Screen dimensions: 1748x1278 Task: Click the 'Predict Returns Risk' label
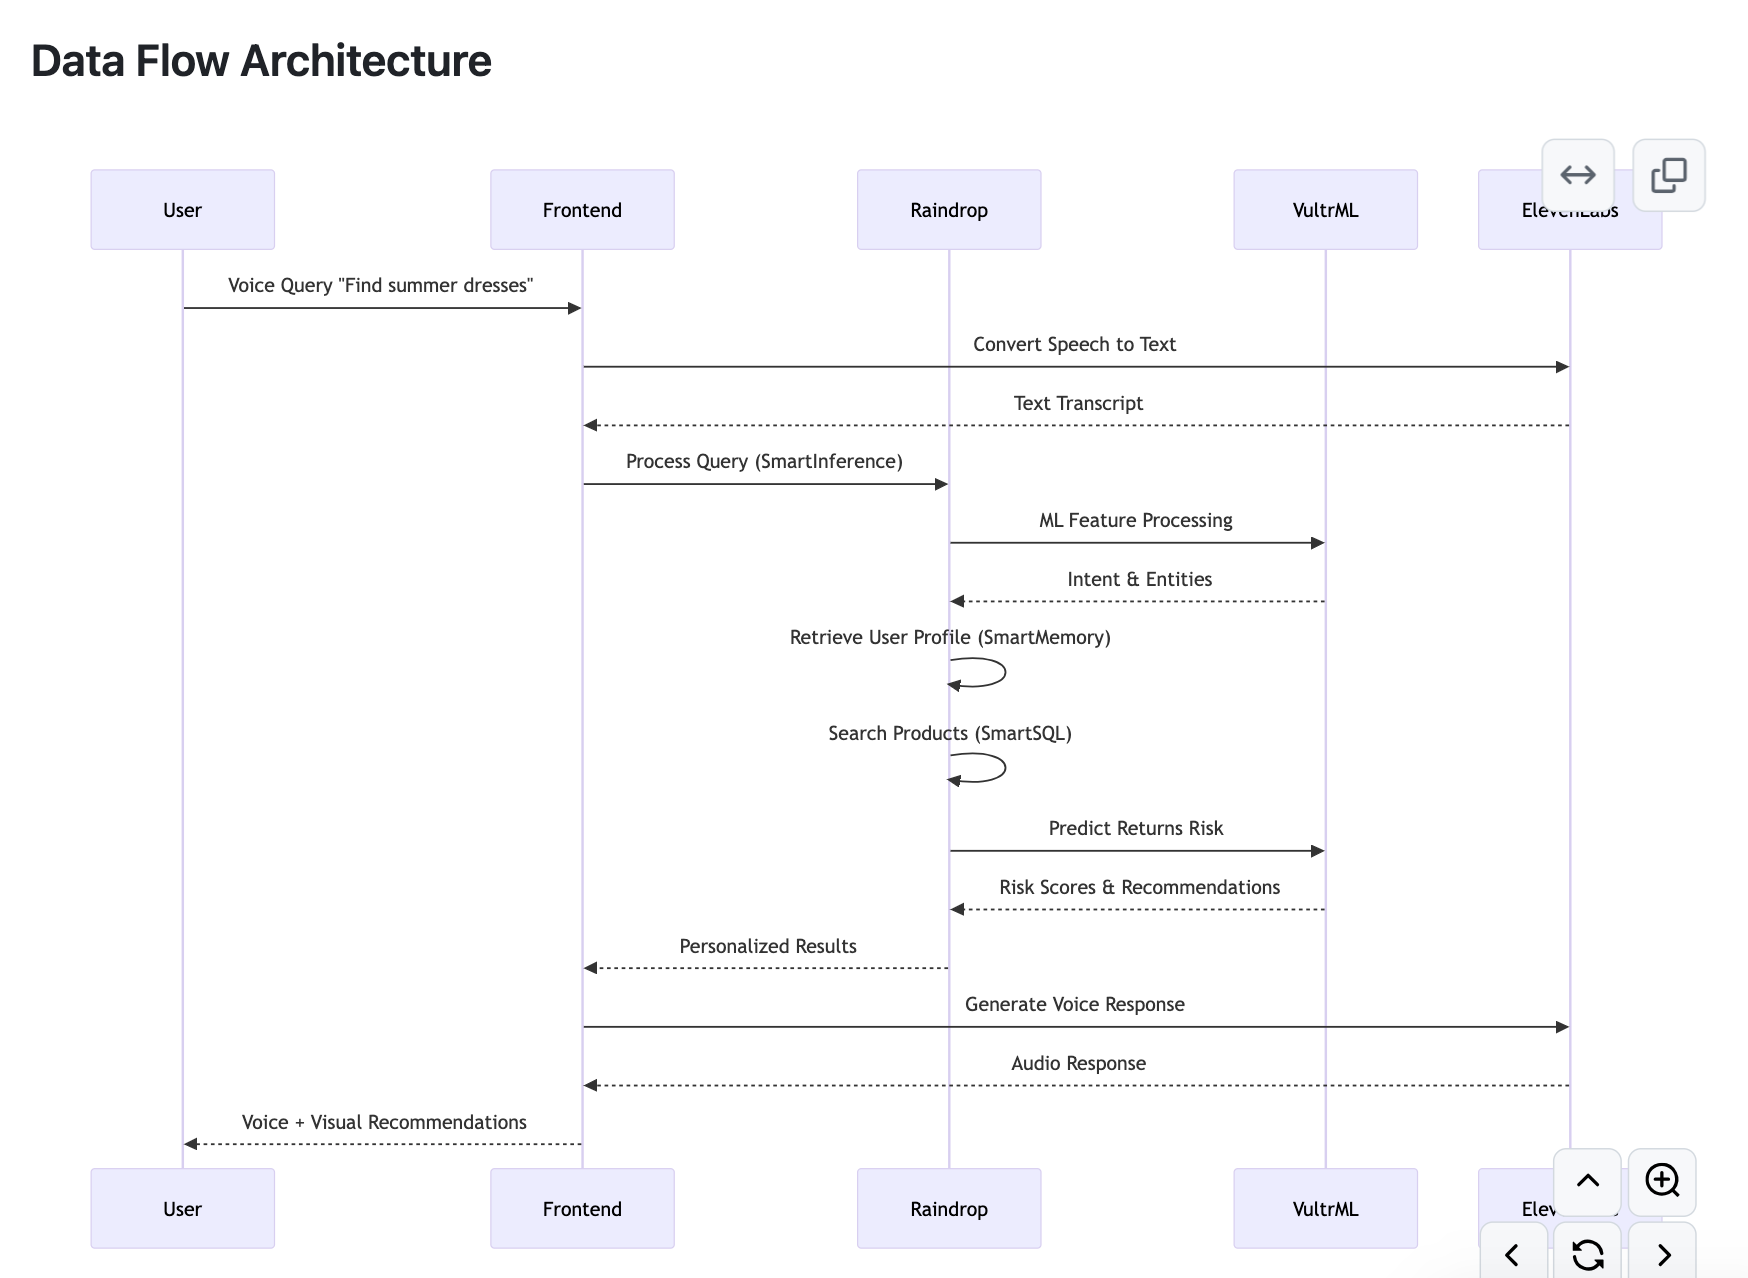pos(1136,828)
